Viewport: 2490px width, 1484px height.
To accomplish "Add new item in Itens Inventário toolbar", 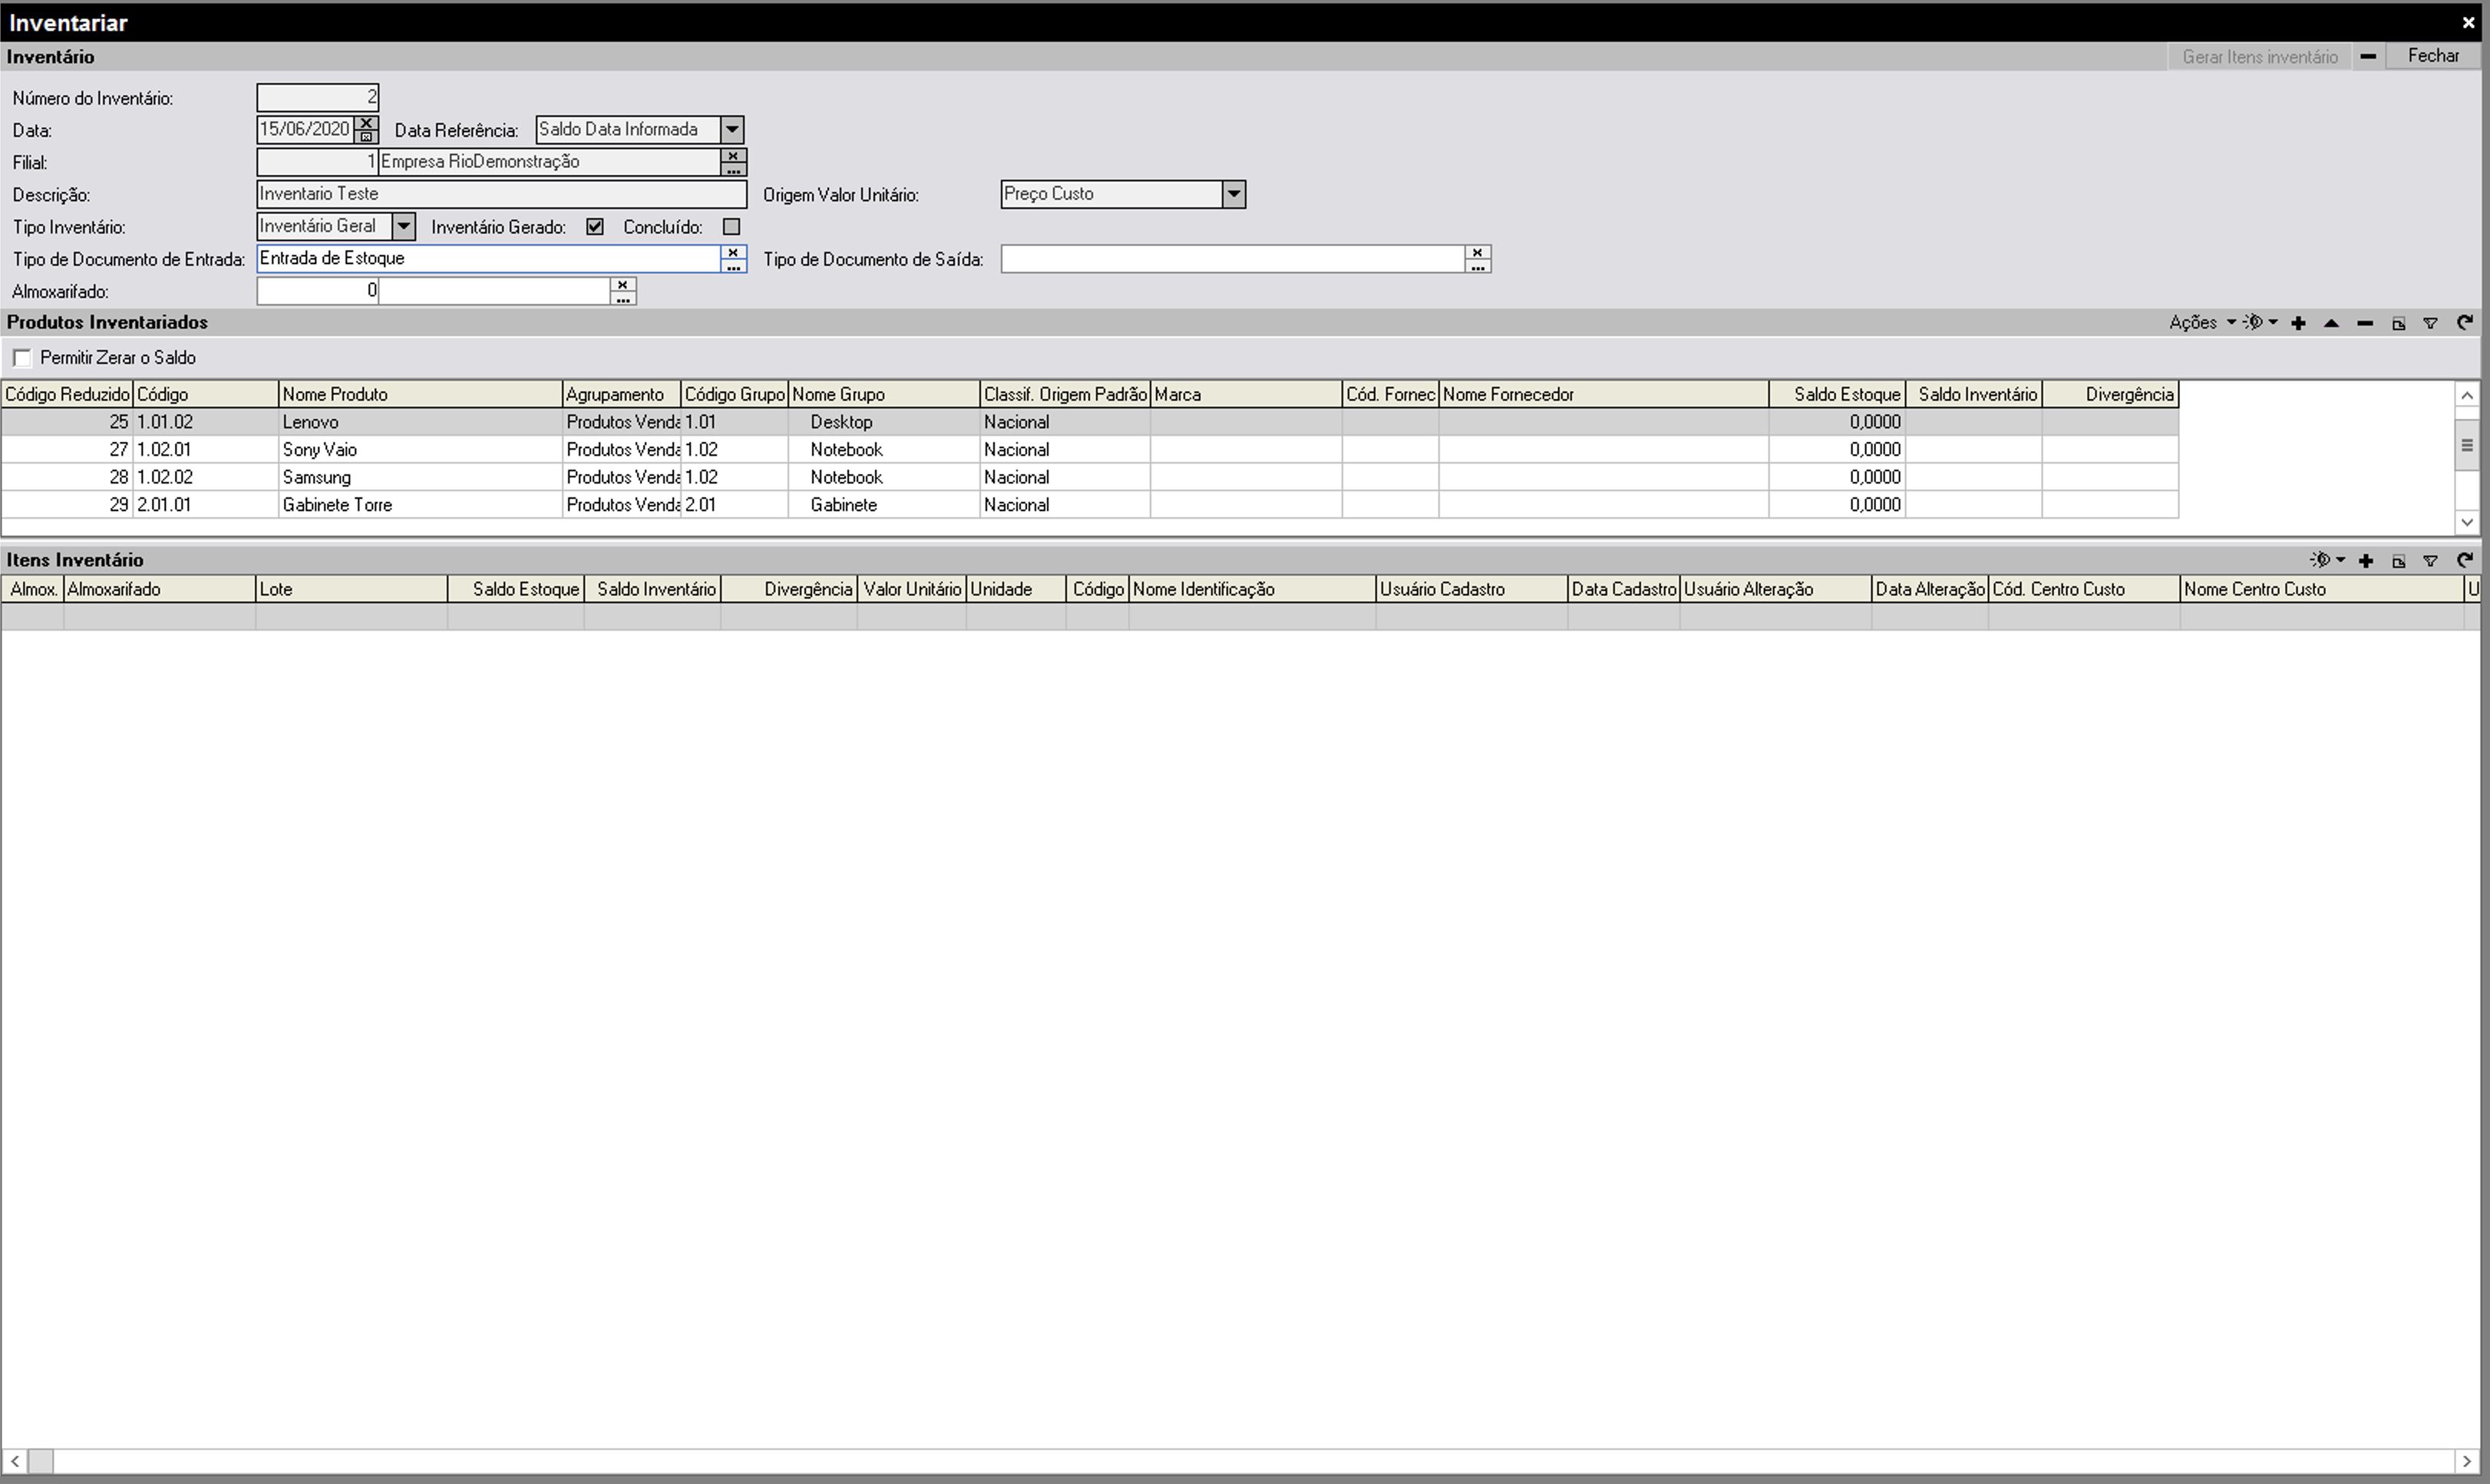I will [2365, 561].
